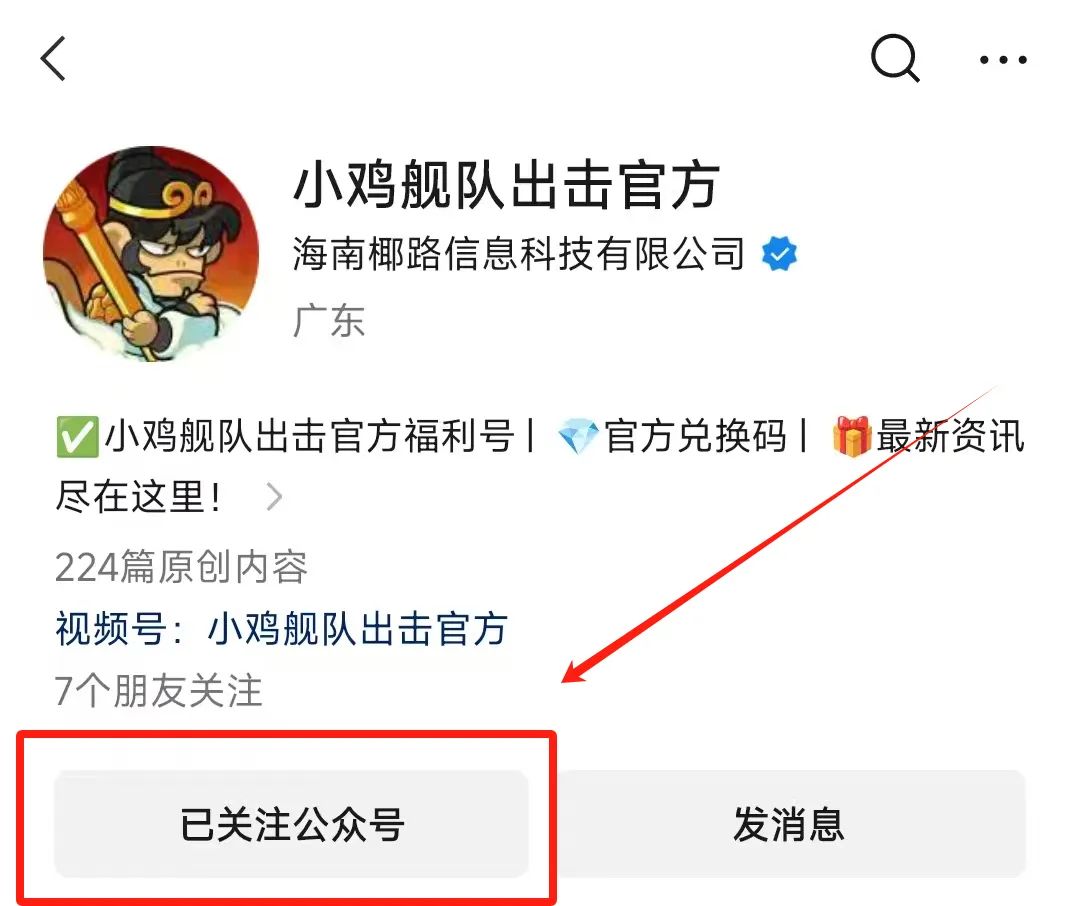Open 视频号 link 小鸡舰队出击官方
Image resolution: width=1080 pixels, height=906 pixels.
click(x=357, y=628)
